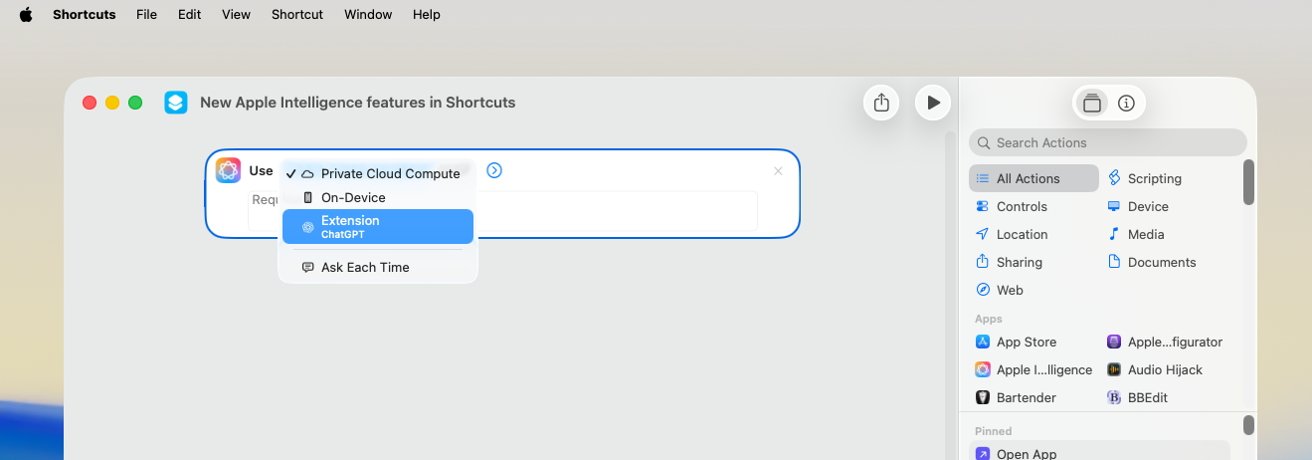Click the actions list scrollbar
The image size is (1312, 460).
[x=1248, y=182]
